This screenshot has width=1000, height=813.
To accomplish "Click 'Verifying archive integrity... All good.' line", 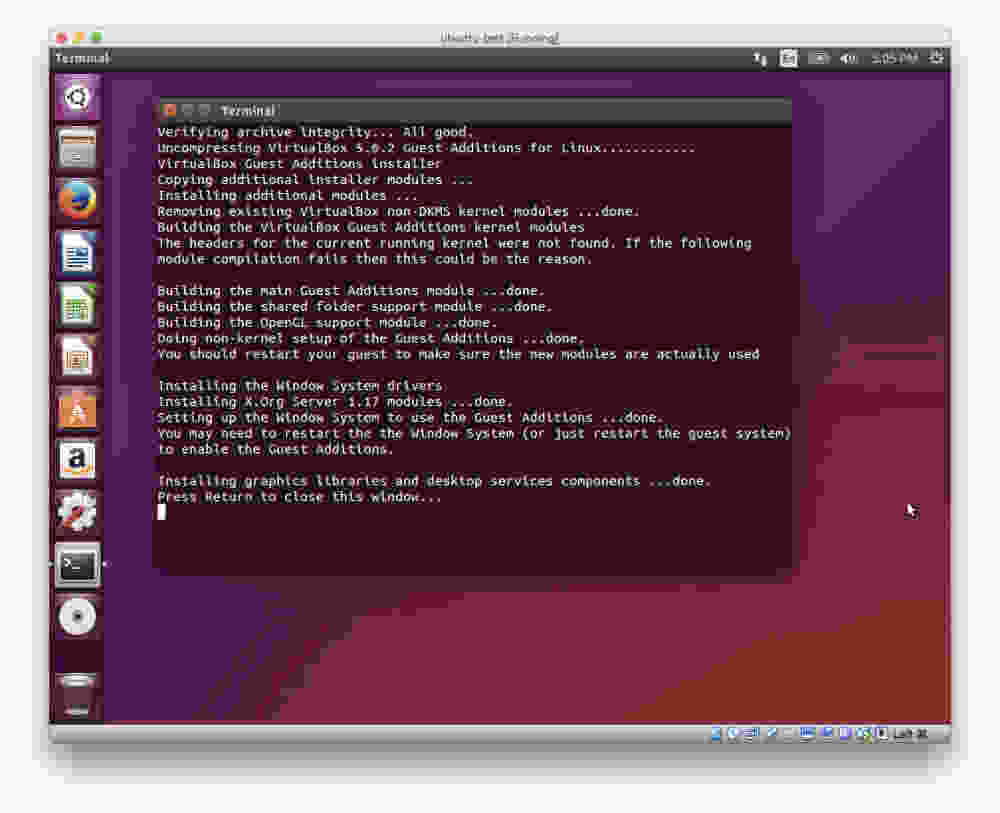I will tap(315, 132).
